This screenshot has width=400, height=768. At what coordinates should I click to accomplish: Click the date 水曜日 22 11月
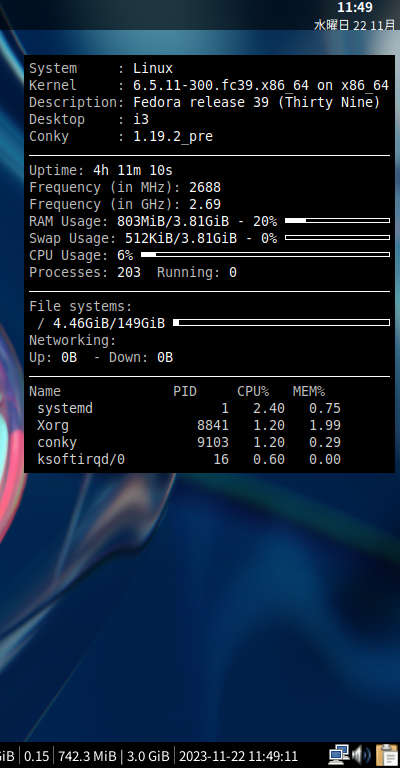(354, 25)
